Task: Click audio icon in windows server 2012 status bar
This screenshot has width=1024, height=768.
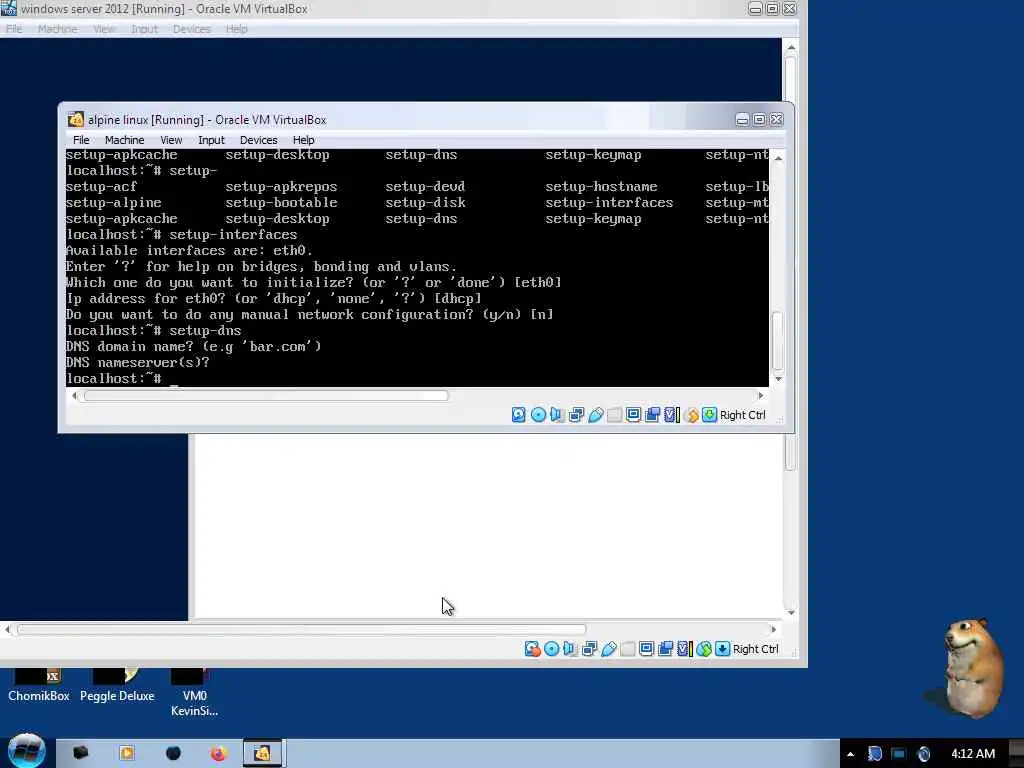Action: [570, 648]
